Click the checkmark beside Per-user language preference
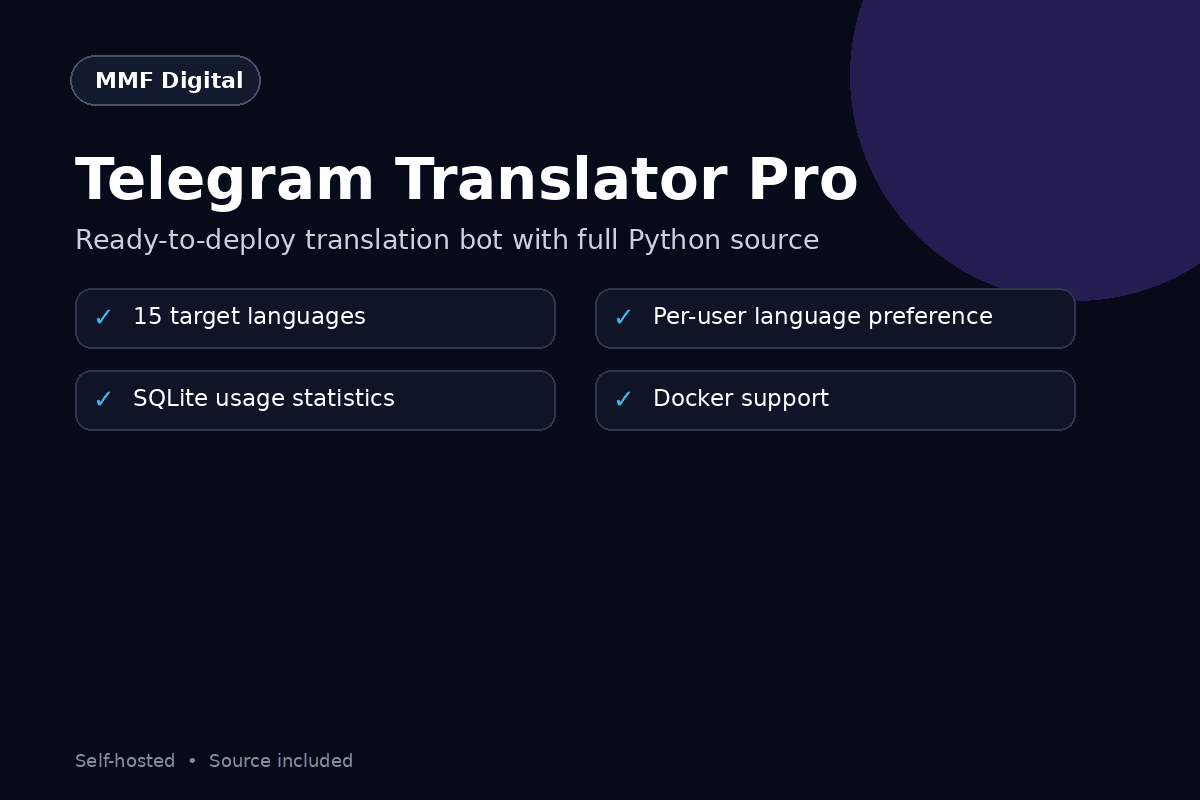Screen dimensions: 1200x800 623,318
